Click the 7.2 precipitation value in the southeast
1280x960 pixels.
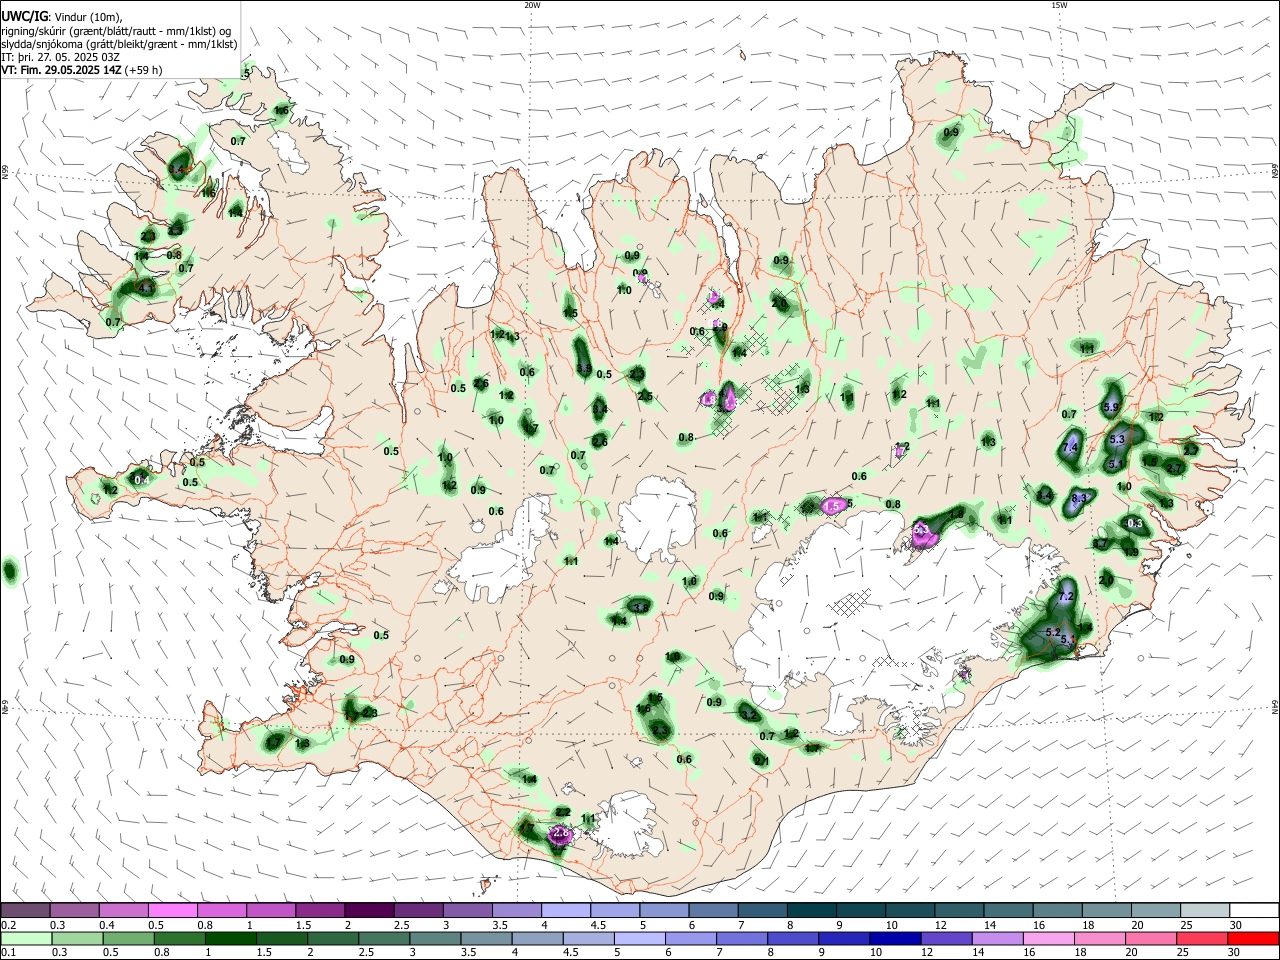(x=1065, y=596)
